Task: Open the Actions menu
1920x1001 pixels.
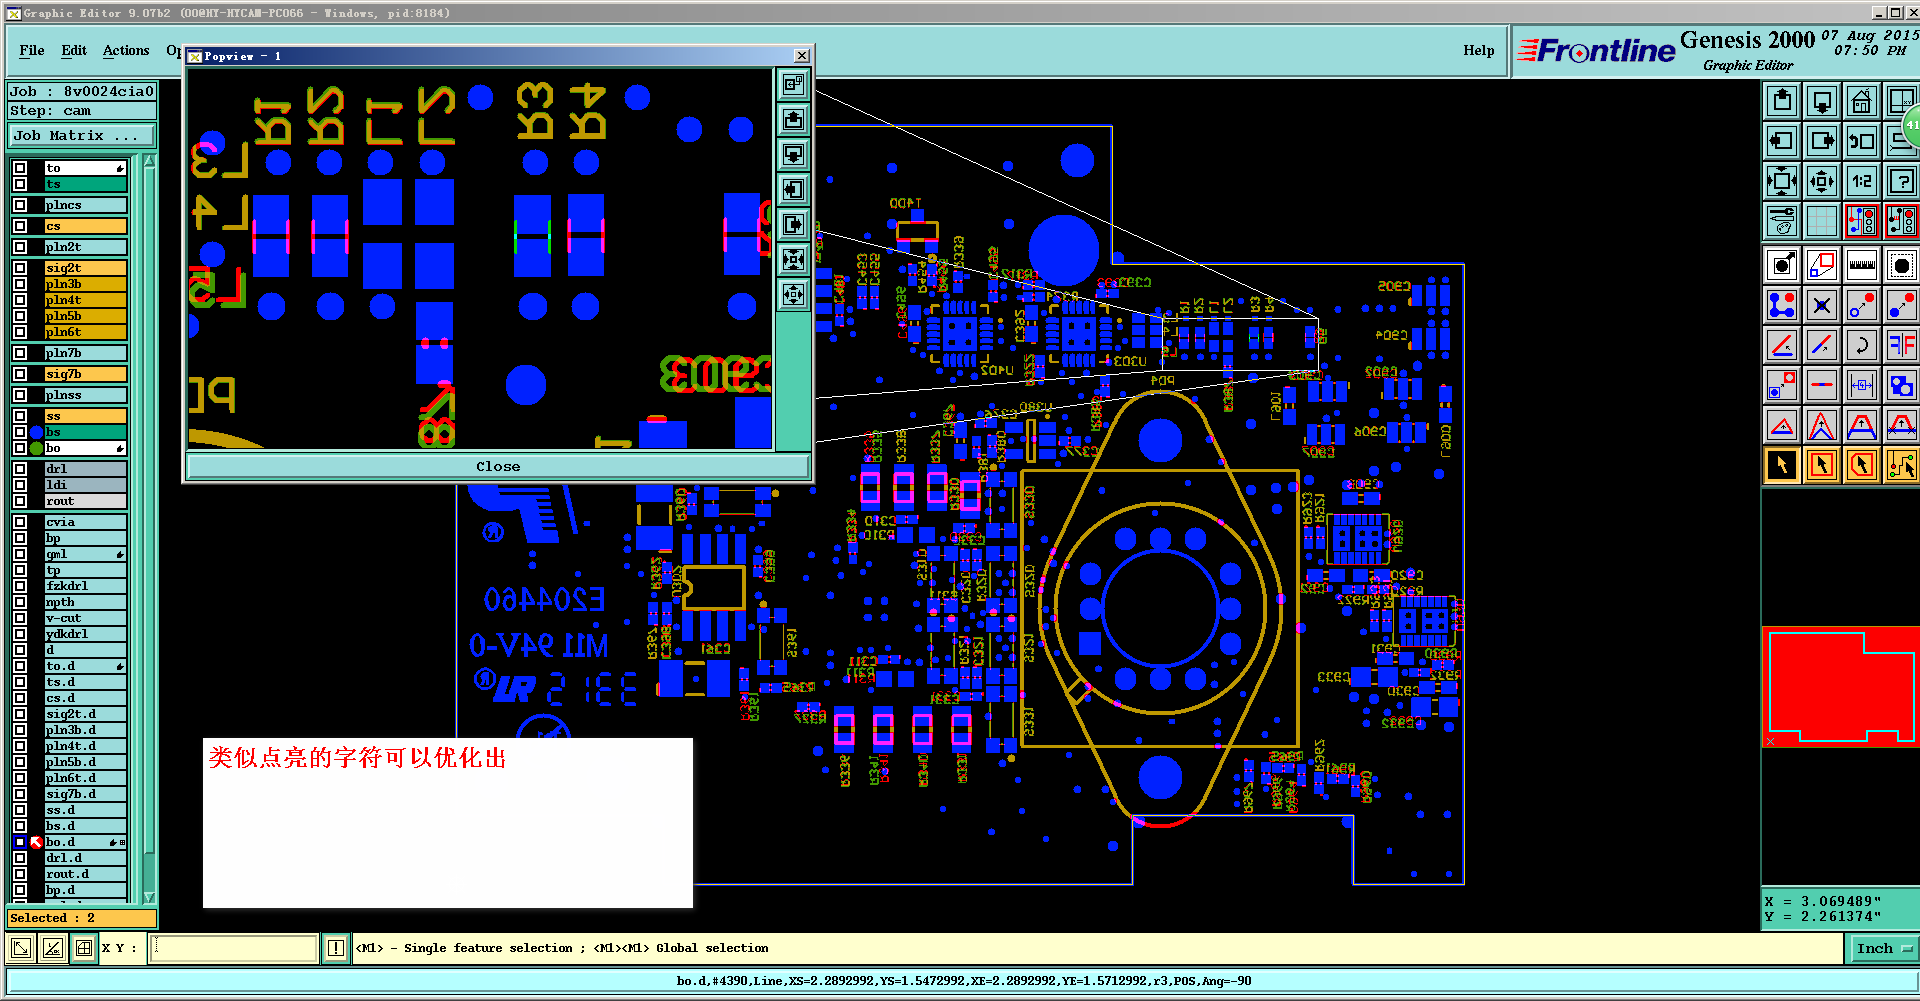Action: (x=126, y=50)
